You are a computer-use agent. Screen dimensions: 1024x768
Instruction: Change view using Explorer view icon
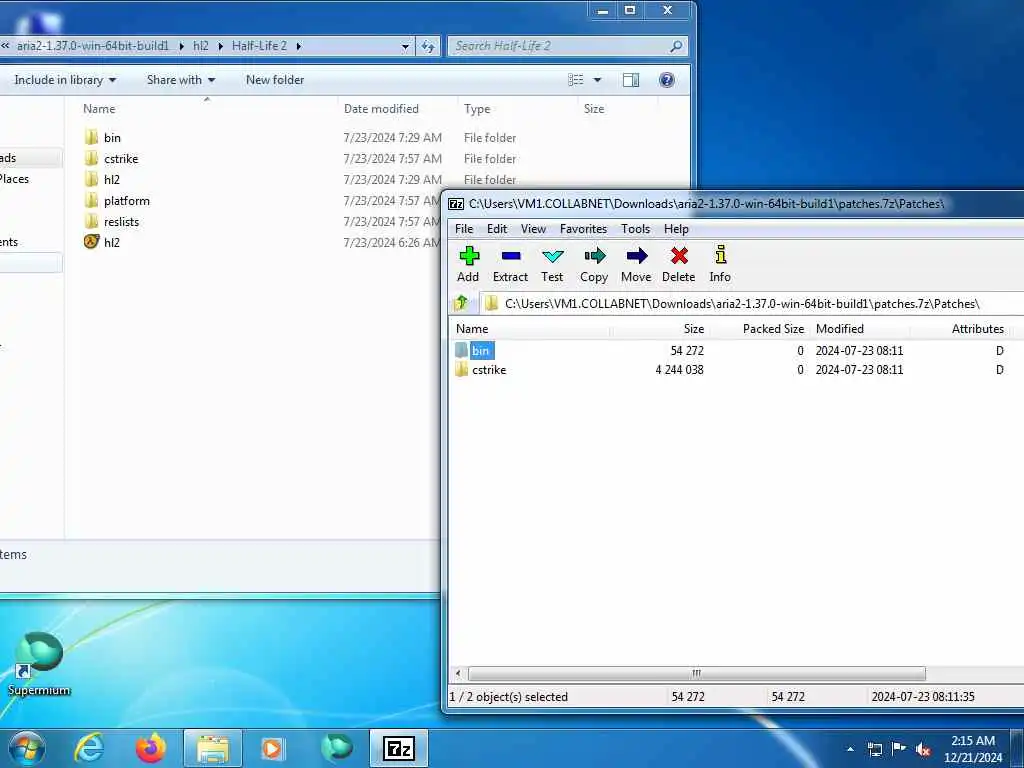point(576,80)
